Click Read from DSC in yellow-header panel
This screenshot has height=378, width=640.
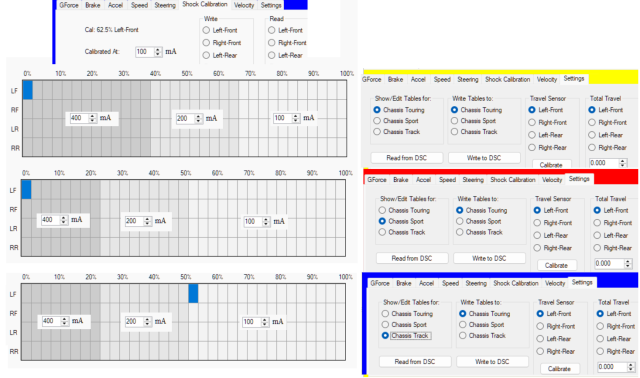pyautogui.click(x=407, y=158)
